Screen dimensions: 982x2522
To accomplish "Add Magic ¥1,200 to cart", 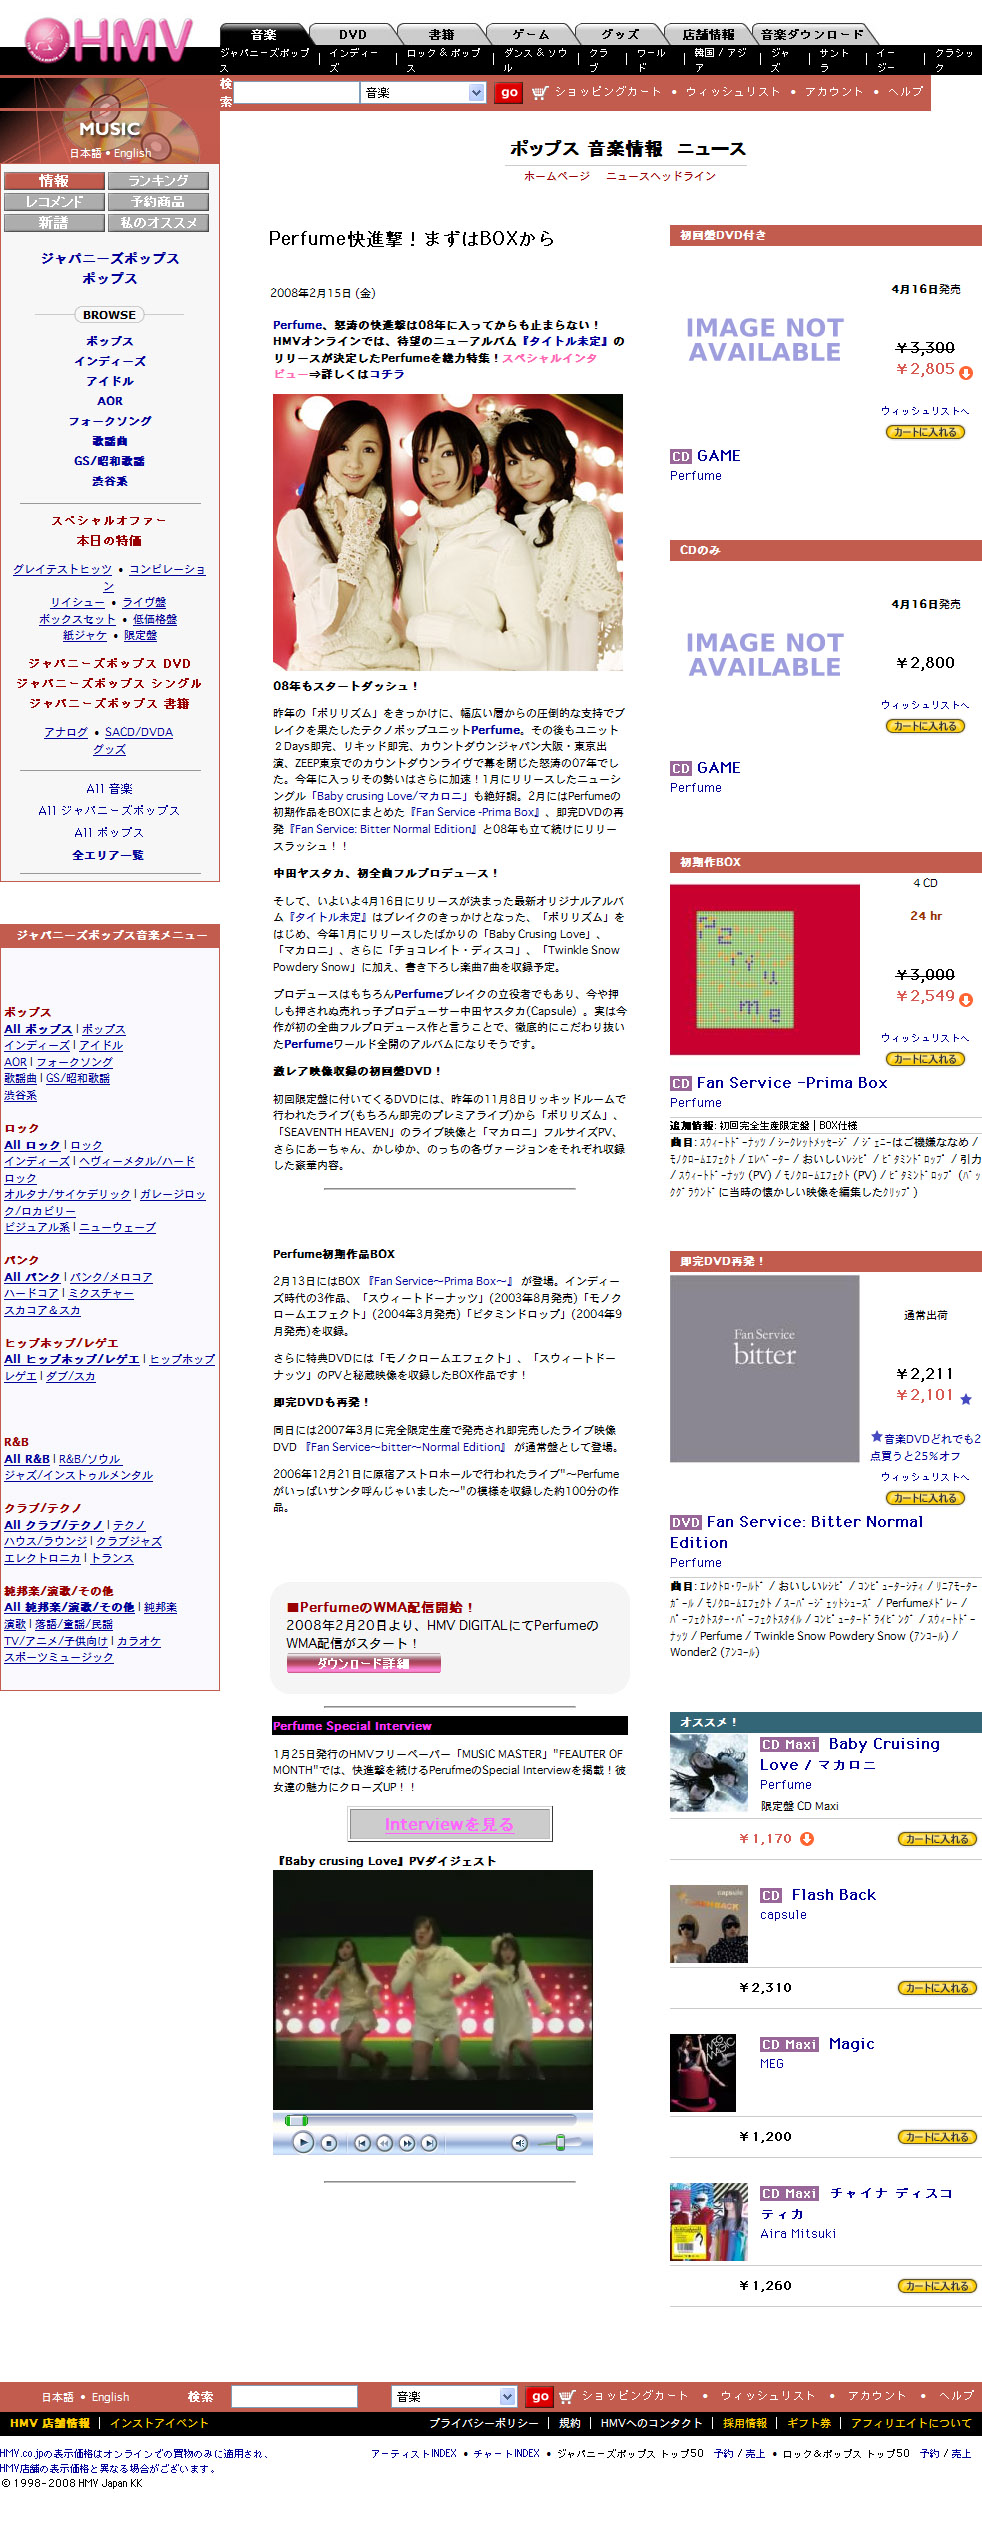I will click(937, 2137).
